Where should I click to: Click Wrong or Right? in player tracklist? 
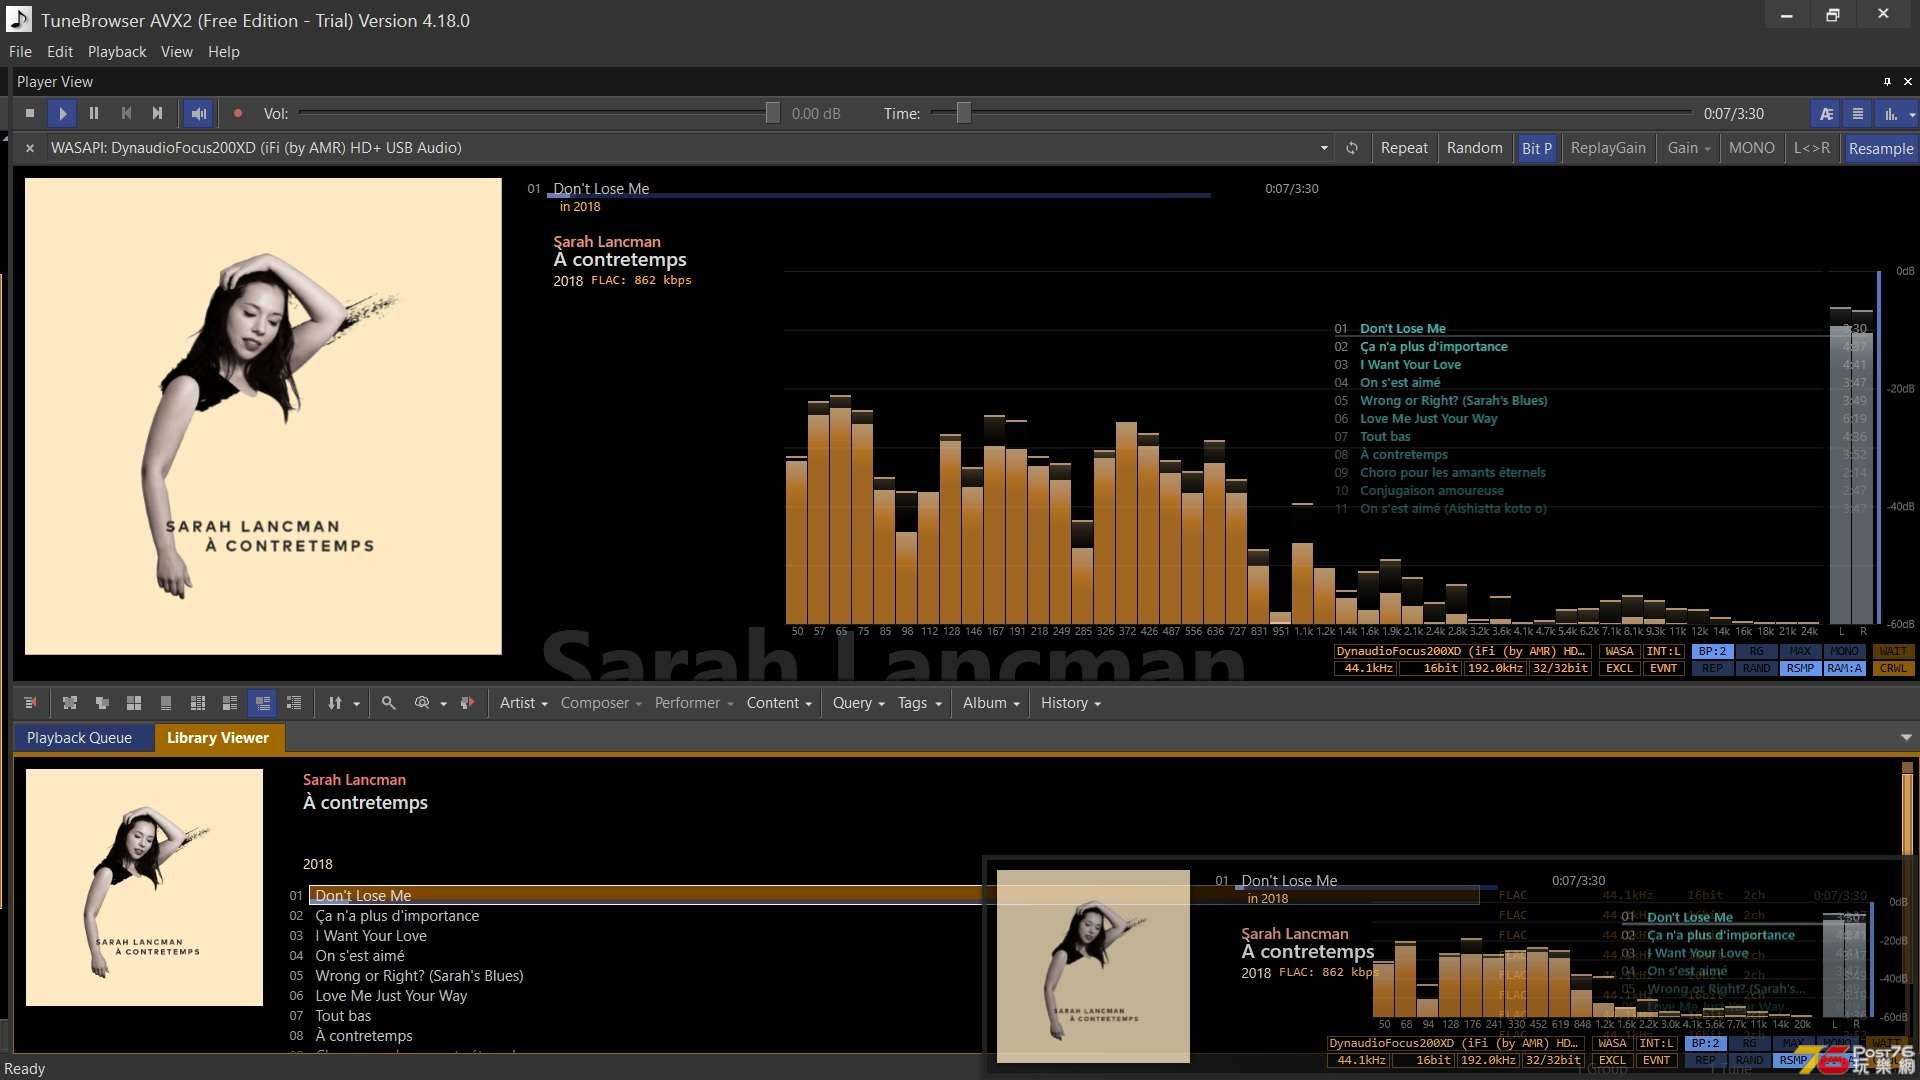(1453, 401)
